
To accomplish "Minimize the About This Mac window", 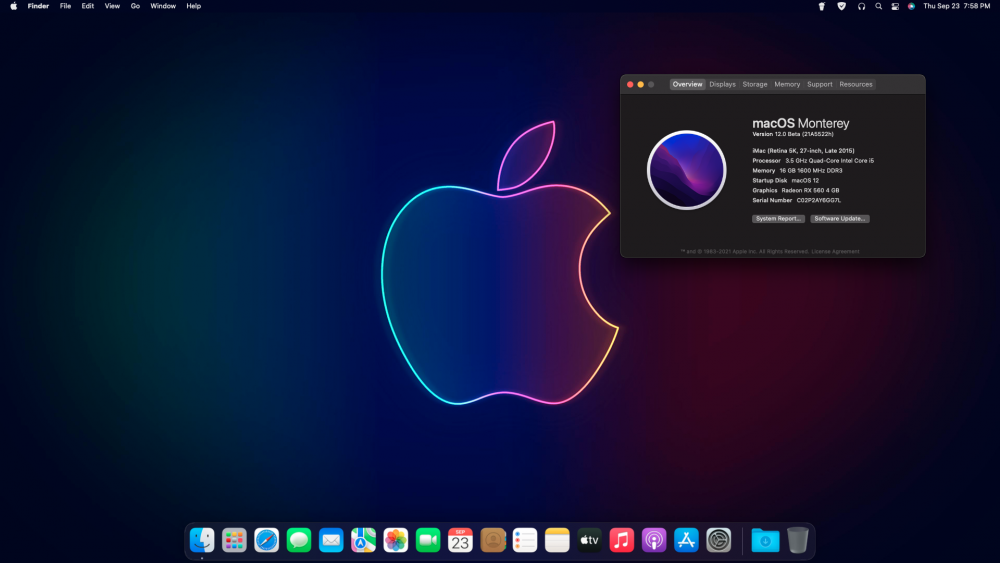I will click(x=640, y=84).
